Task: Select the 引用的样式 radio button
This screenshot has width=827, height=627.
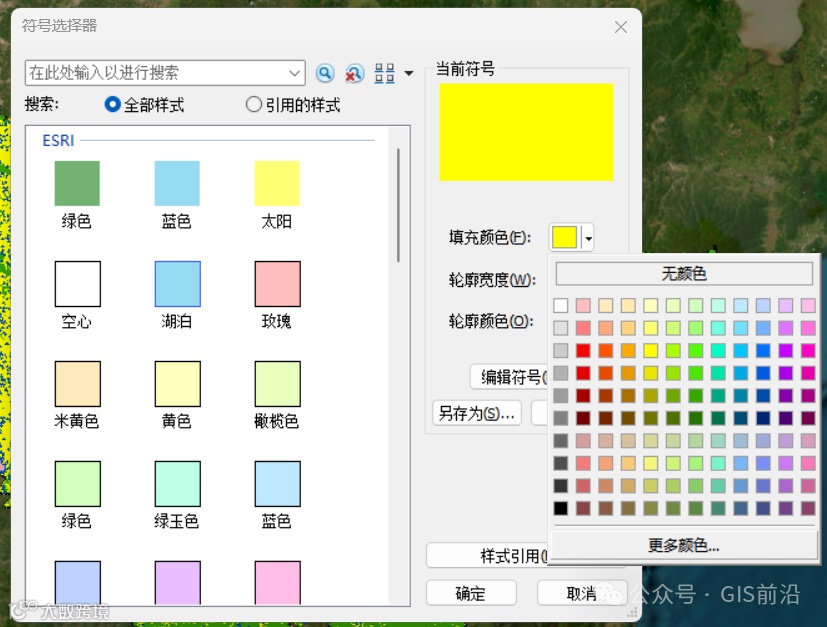Action: tap(254, 104)
